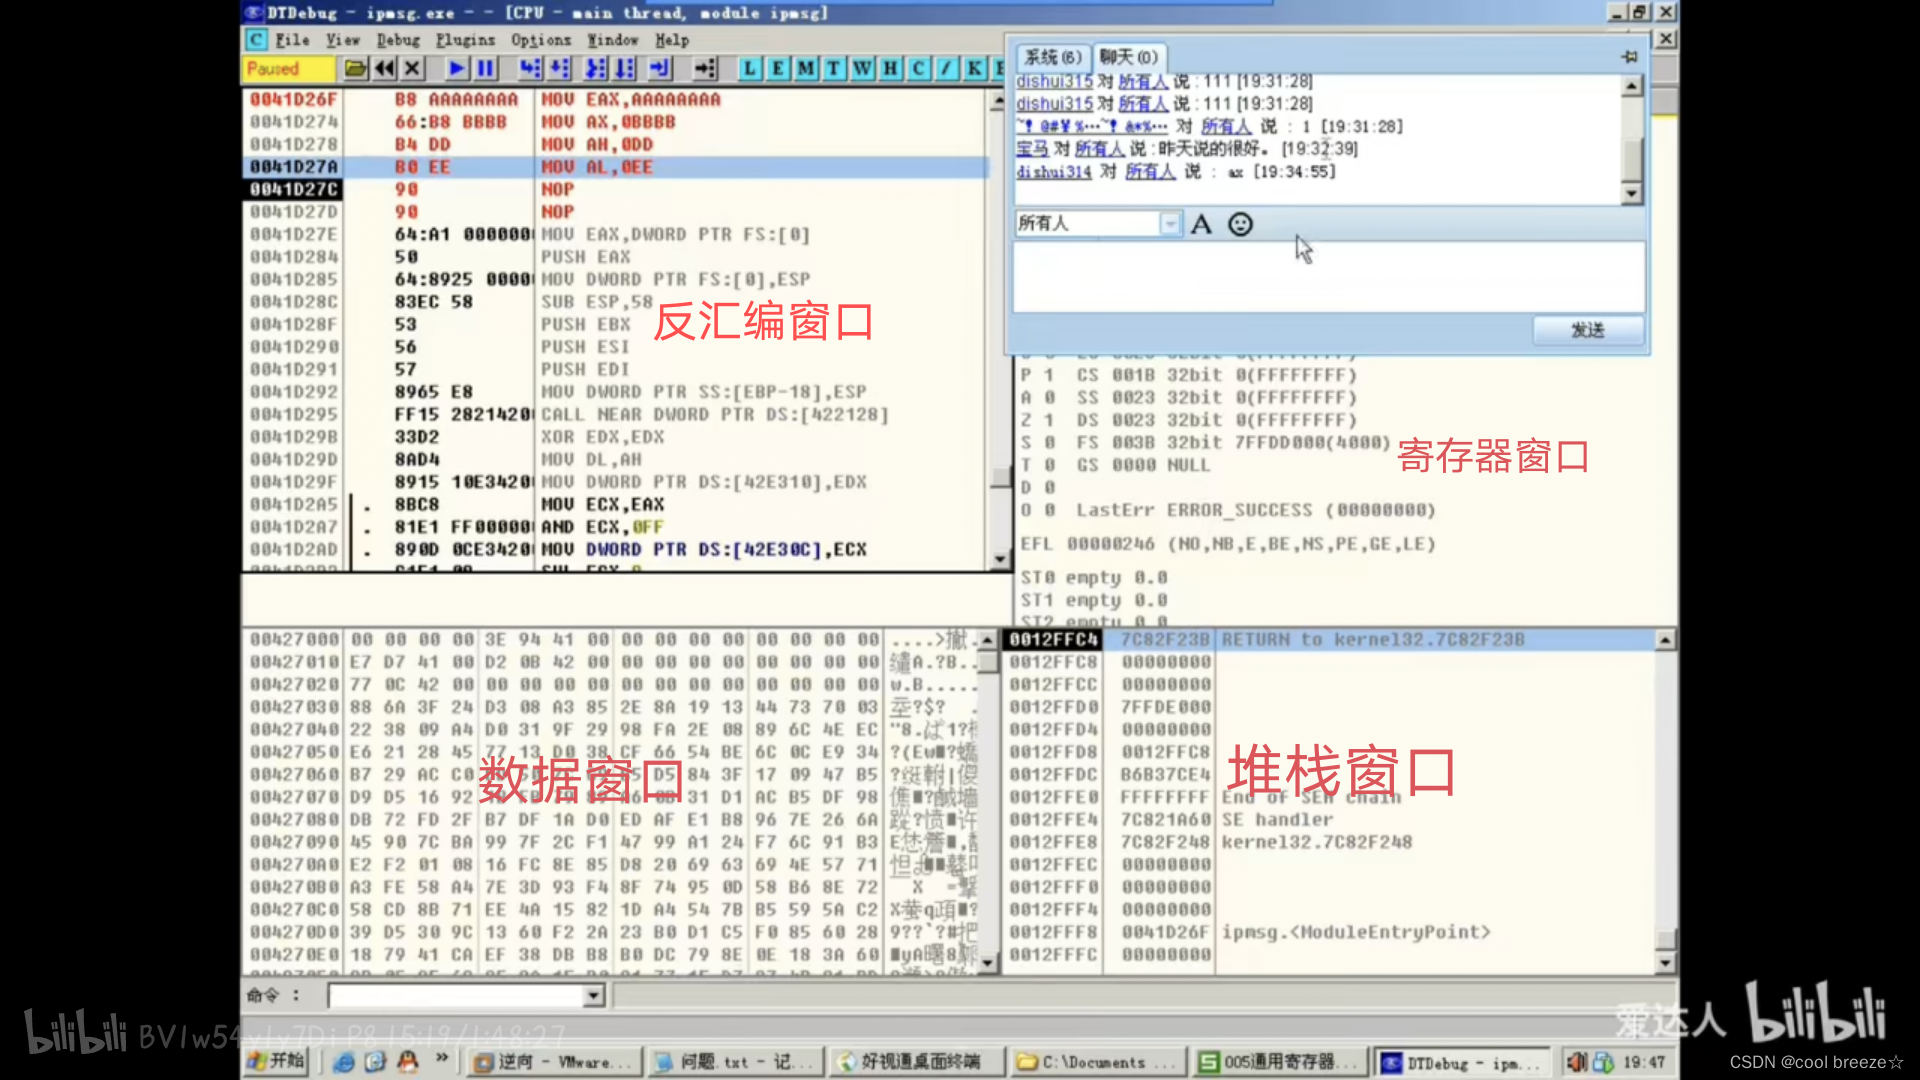Select the stack row ipmsg.<ModuleEntryPoint>
Screen dimensions: 1920x1080
1328,932
